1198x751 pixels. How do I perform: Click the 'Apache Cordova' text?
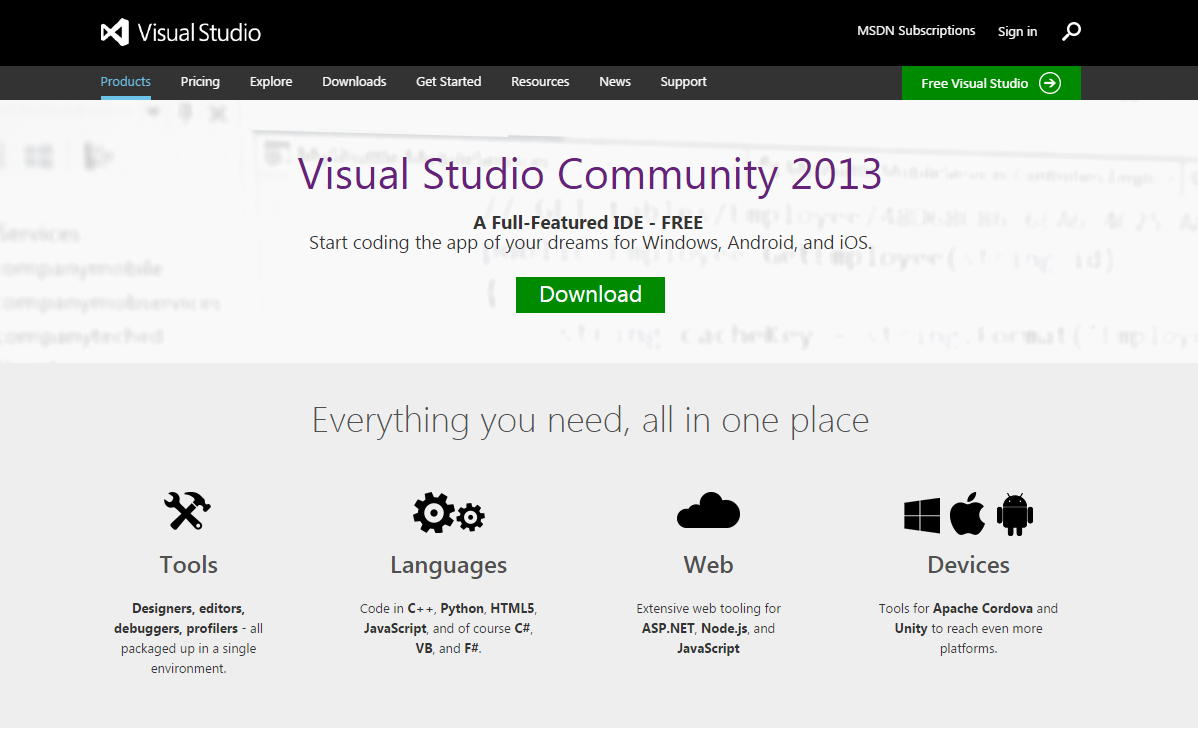pyautogui.click(x=983, y=608)
